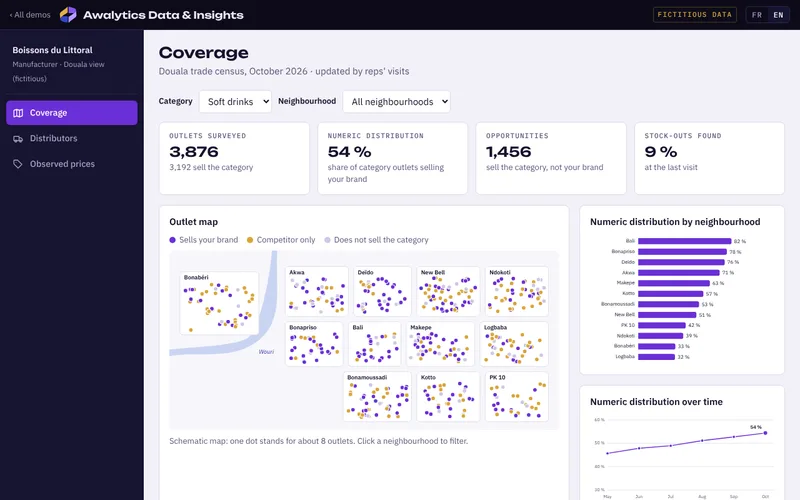Filter map by Bonamoussadi neighbourhood tile
The image size is (800, 500).
point(377,396)
